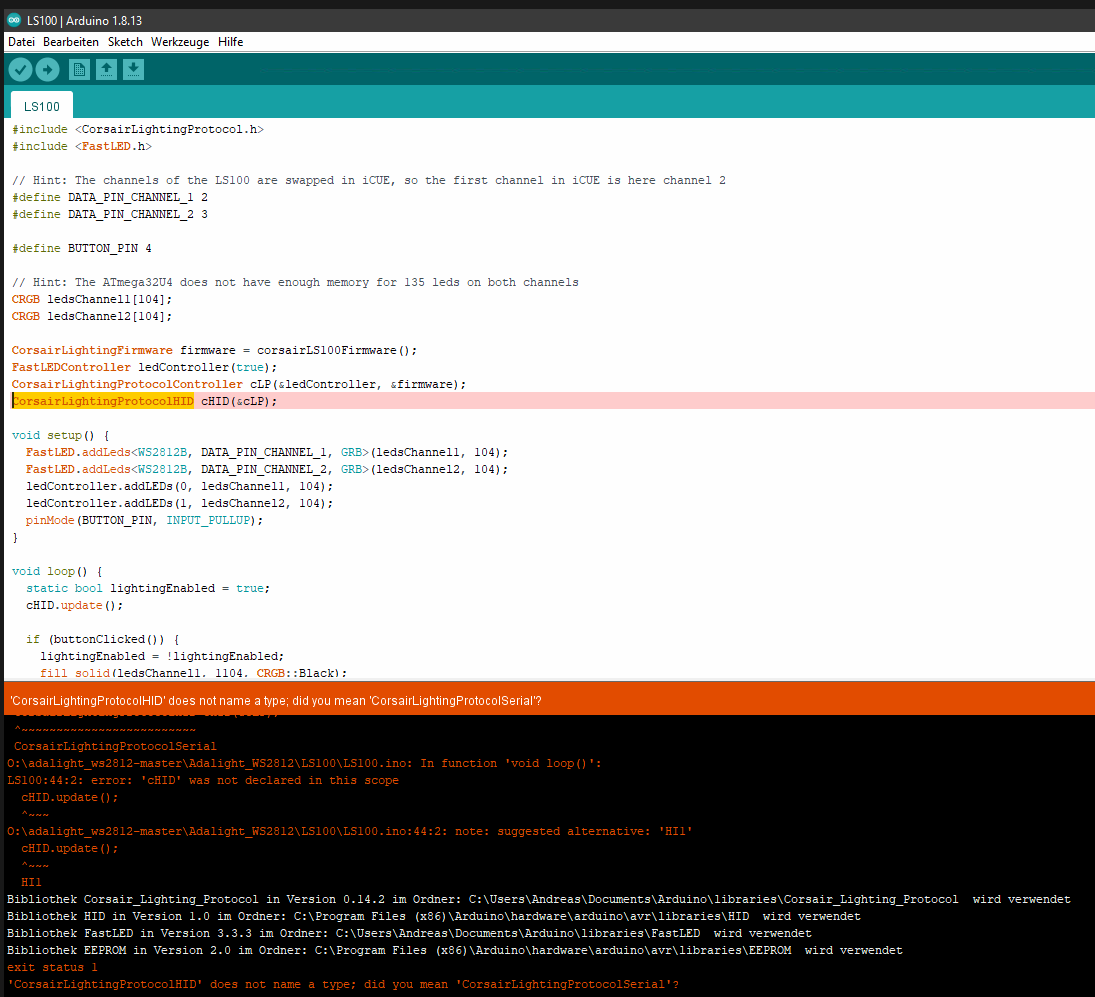Click the Save sketch toolbar icon
Screen dimensions: 1095x997
pos(133,69)
